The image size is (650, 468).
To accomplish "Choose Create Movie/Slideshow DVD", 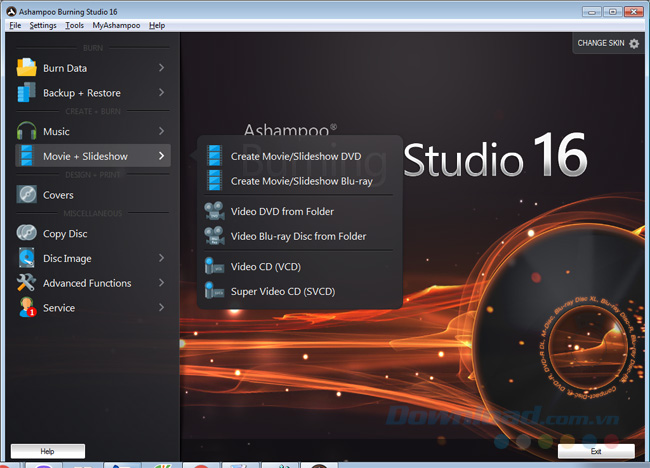I will [295, 156].
